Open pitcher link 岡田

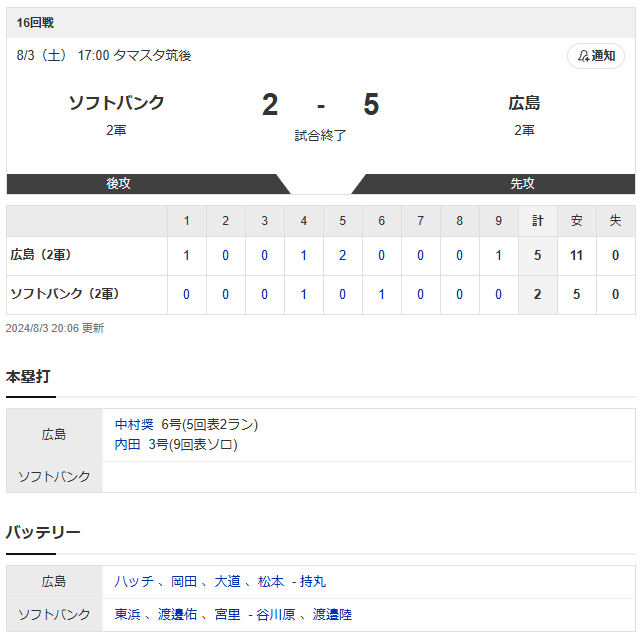[184, 581]
